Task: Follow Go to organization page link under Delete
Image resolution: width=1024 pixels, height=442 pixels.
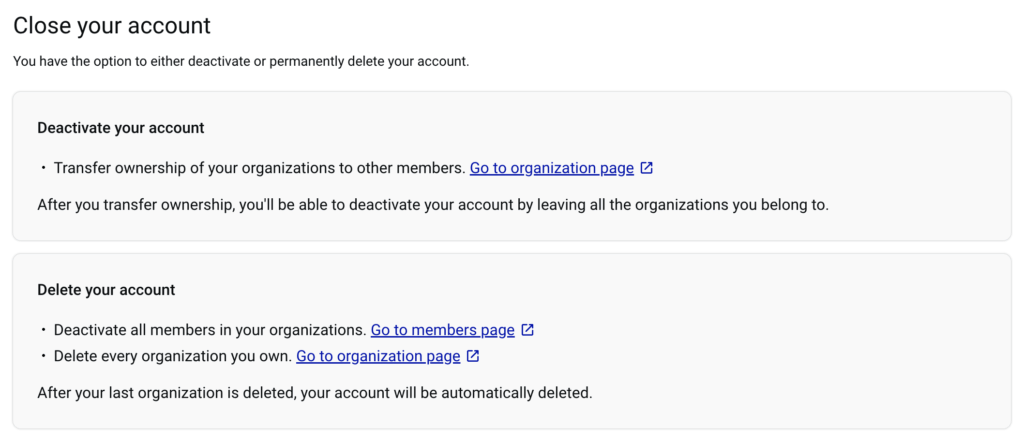Action: point(378,356)
